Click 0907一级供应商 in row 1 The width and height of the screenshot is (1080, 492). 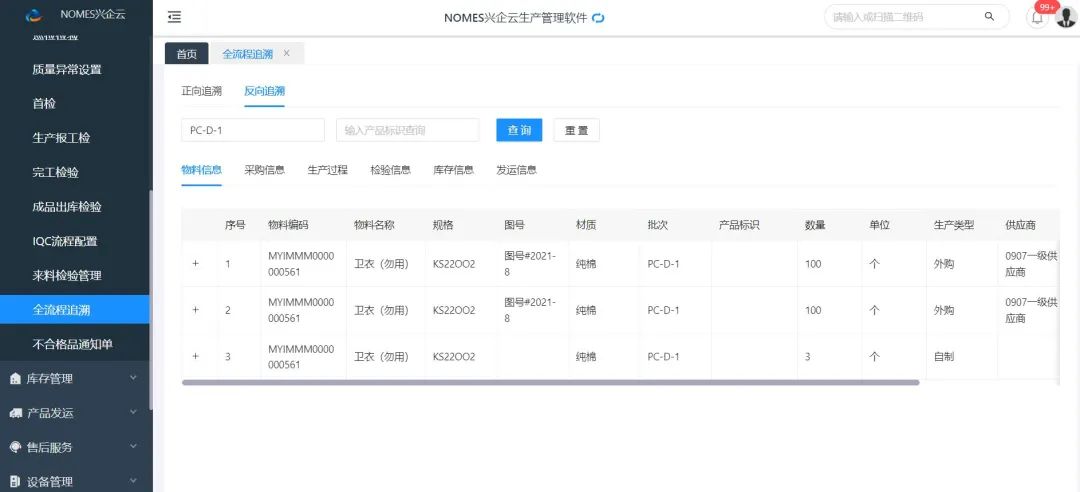click(x=1031, y=264)
